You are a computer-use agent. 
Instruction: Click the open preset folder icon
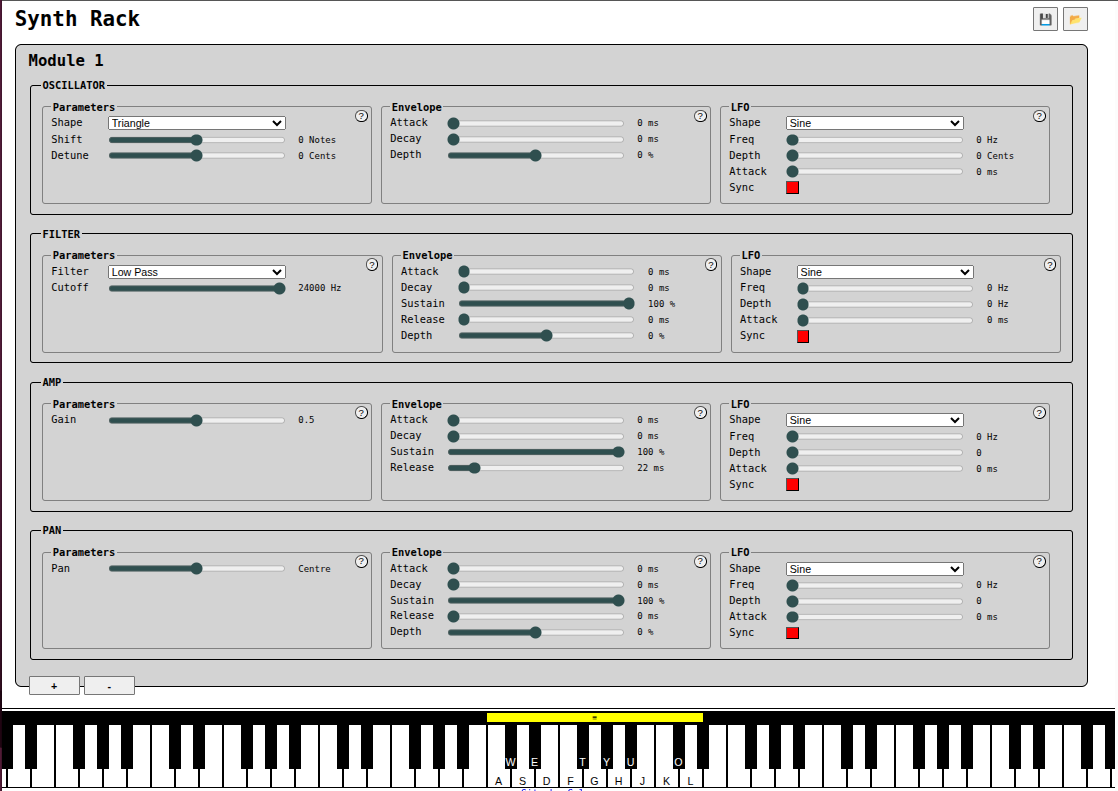click(1075, 19)
